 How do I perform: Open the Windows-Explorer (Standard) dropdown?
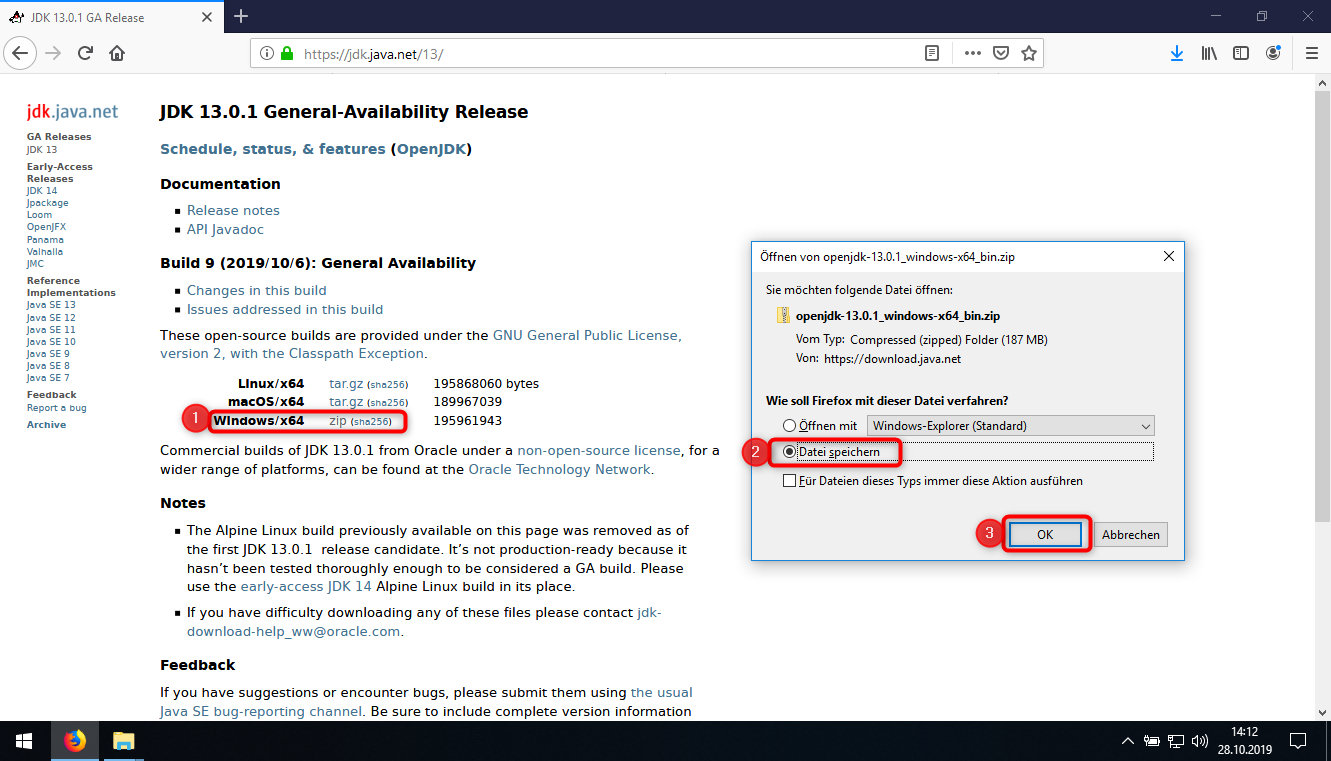pyautogui.click(x=1011, y=426)
